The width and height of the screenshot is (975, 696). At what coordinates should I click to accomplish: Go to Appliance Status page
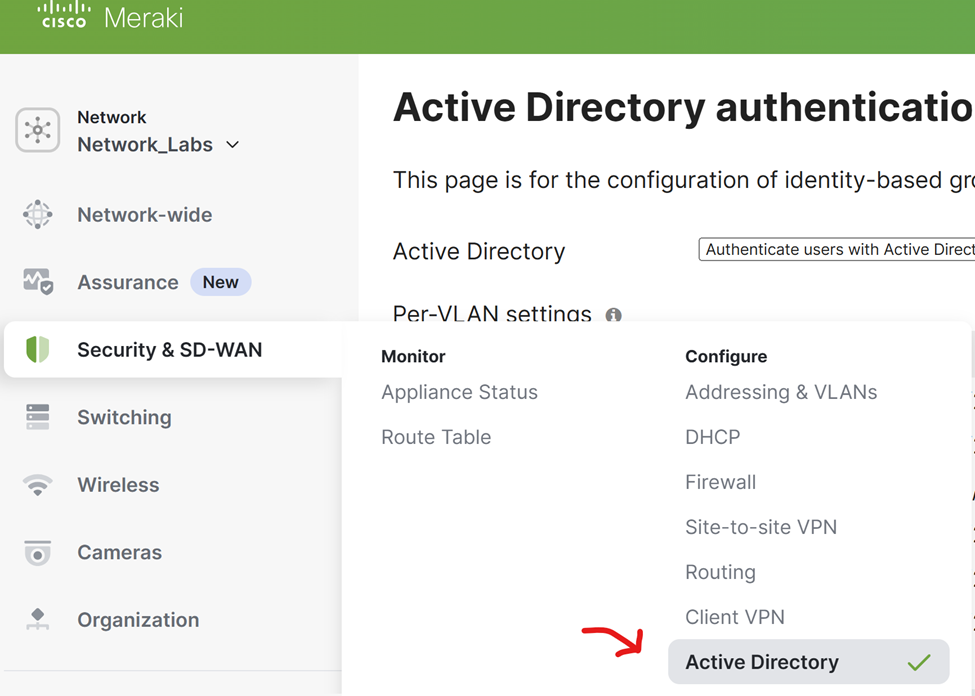click(x=460, y=392)
